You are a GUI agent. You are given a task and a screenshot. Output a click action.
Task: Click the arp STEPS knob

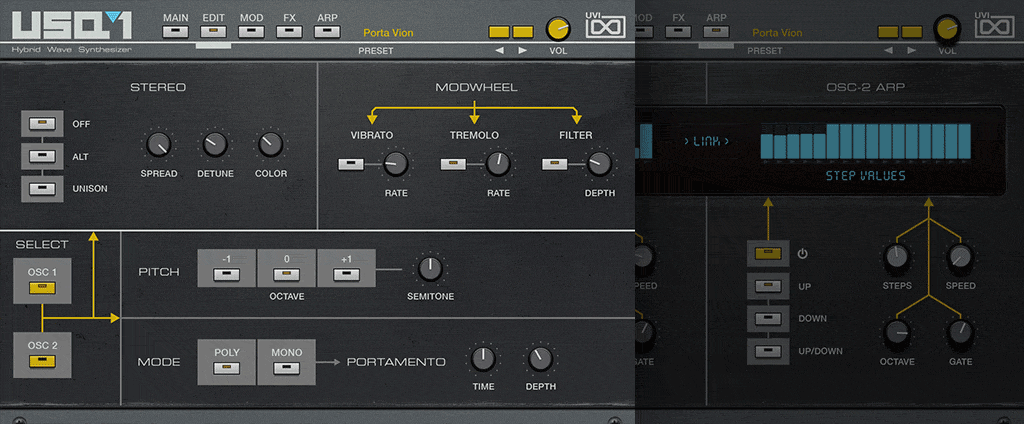point(897,258)
